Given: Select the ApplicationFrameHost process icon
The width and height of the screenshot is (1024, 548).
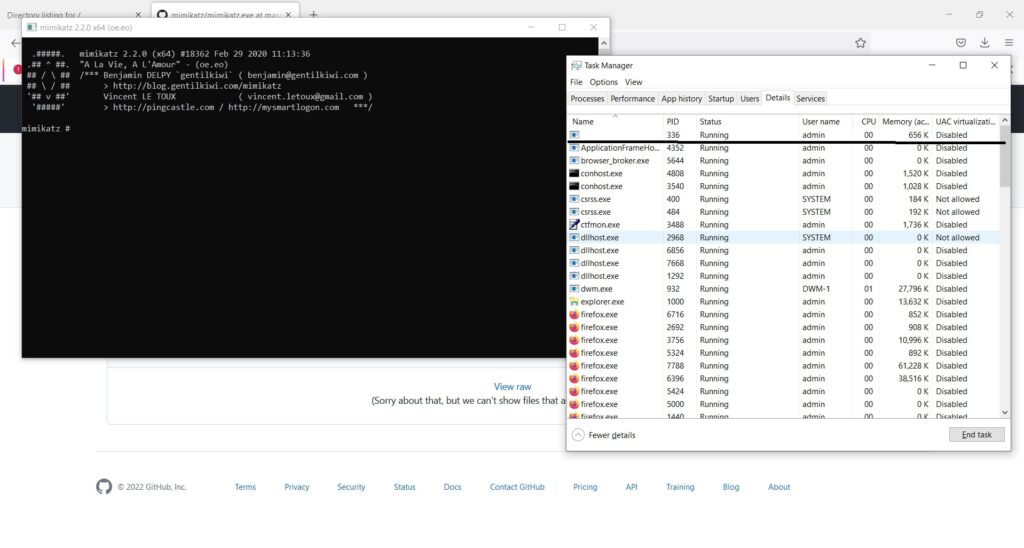Looking at the screenshot, I should point(574,148).
